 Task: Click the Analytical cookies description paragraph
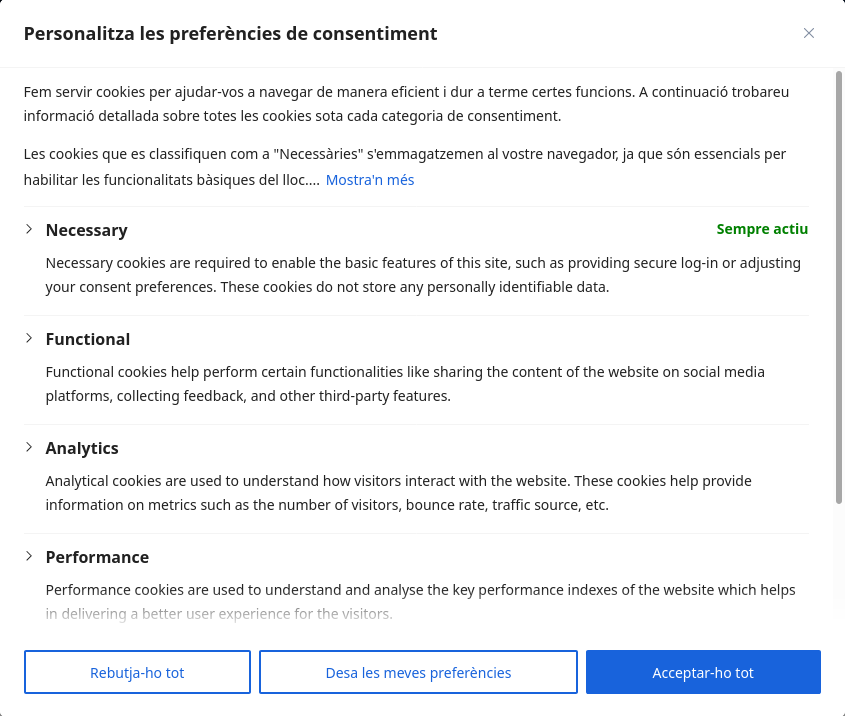pos(397,493)
